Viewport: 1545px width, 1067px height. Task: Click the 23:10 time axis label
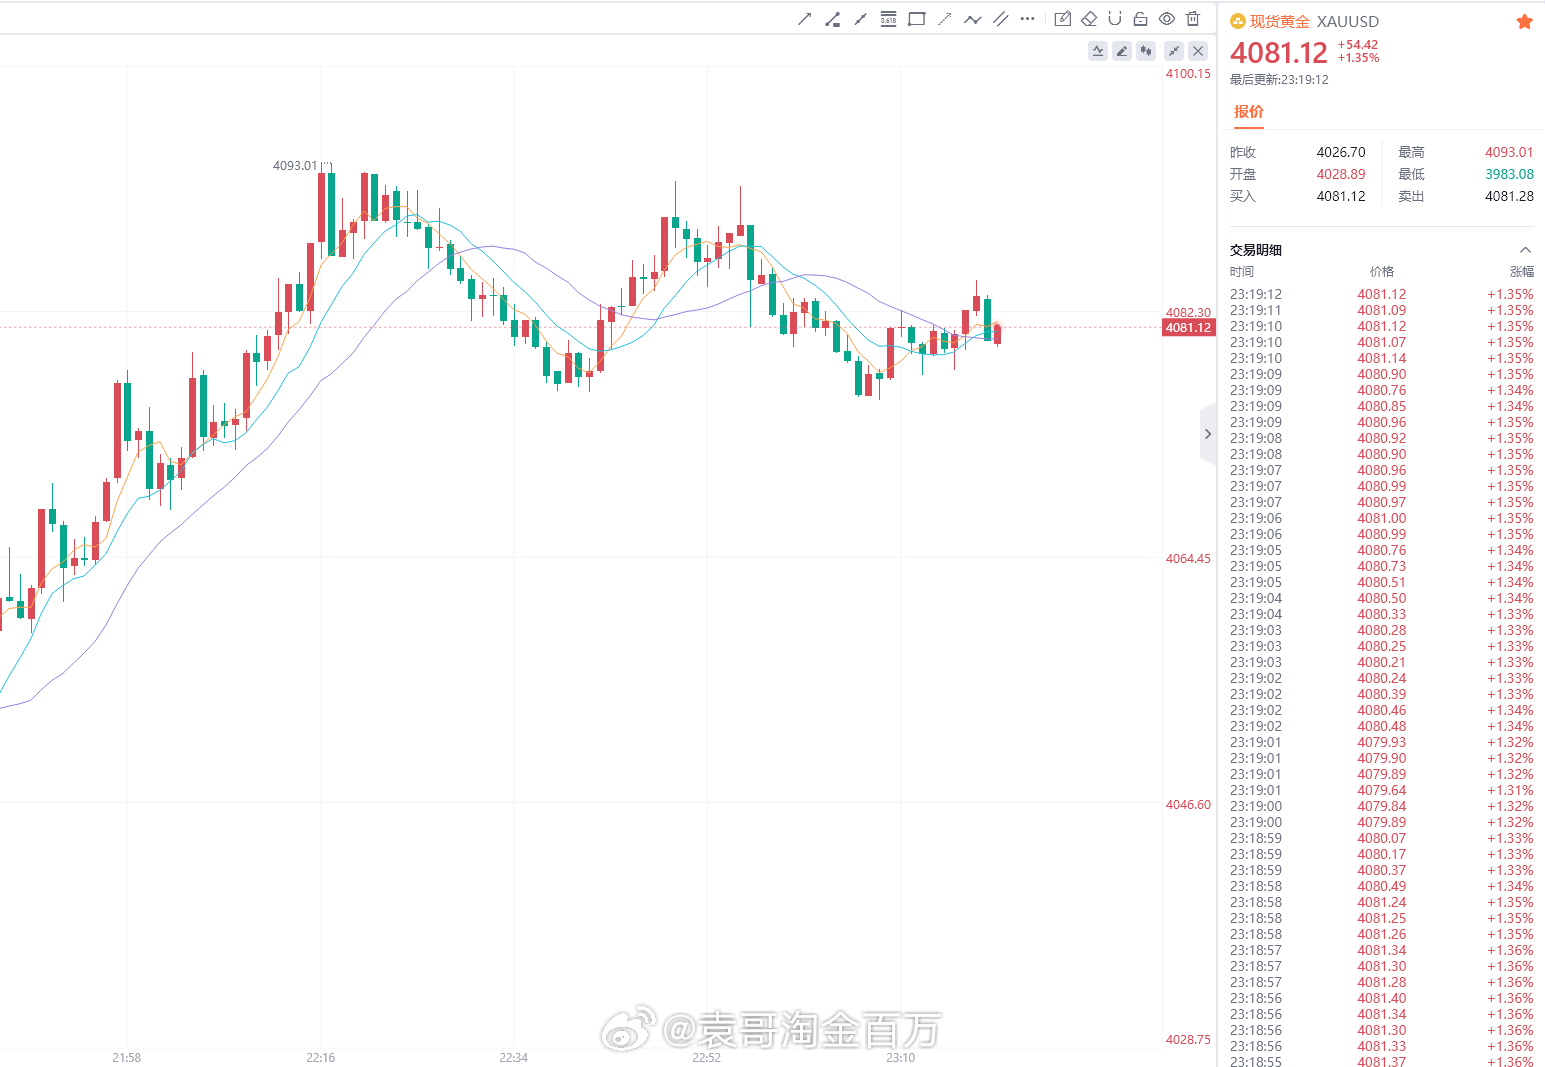click(900, 1057)
